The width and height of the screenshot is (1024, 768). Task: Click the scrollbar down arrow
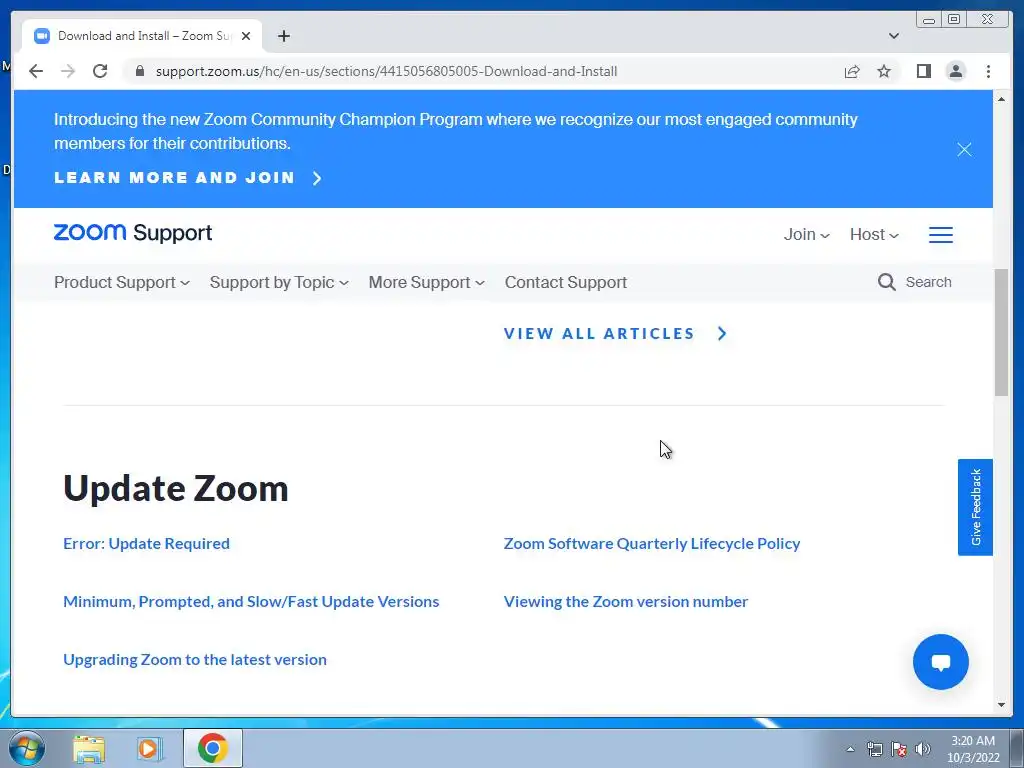[1001, 705]
